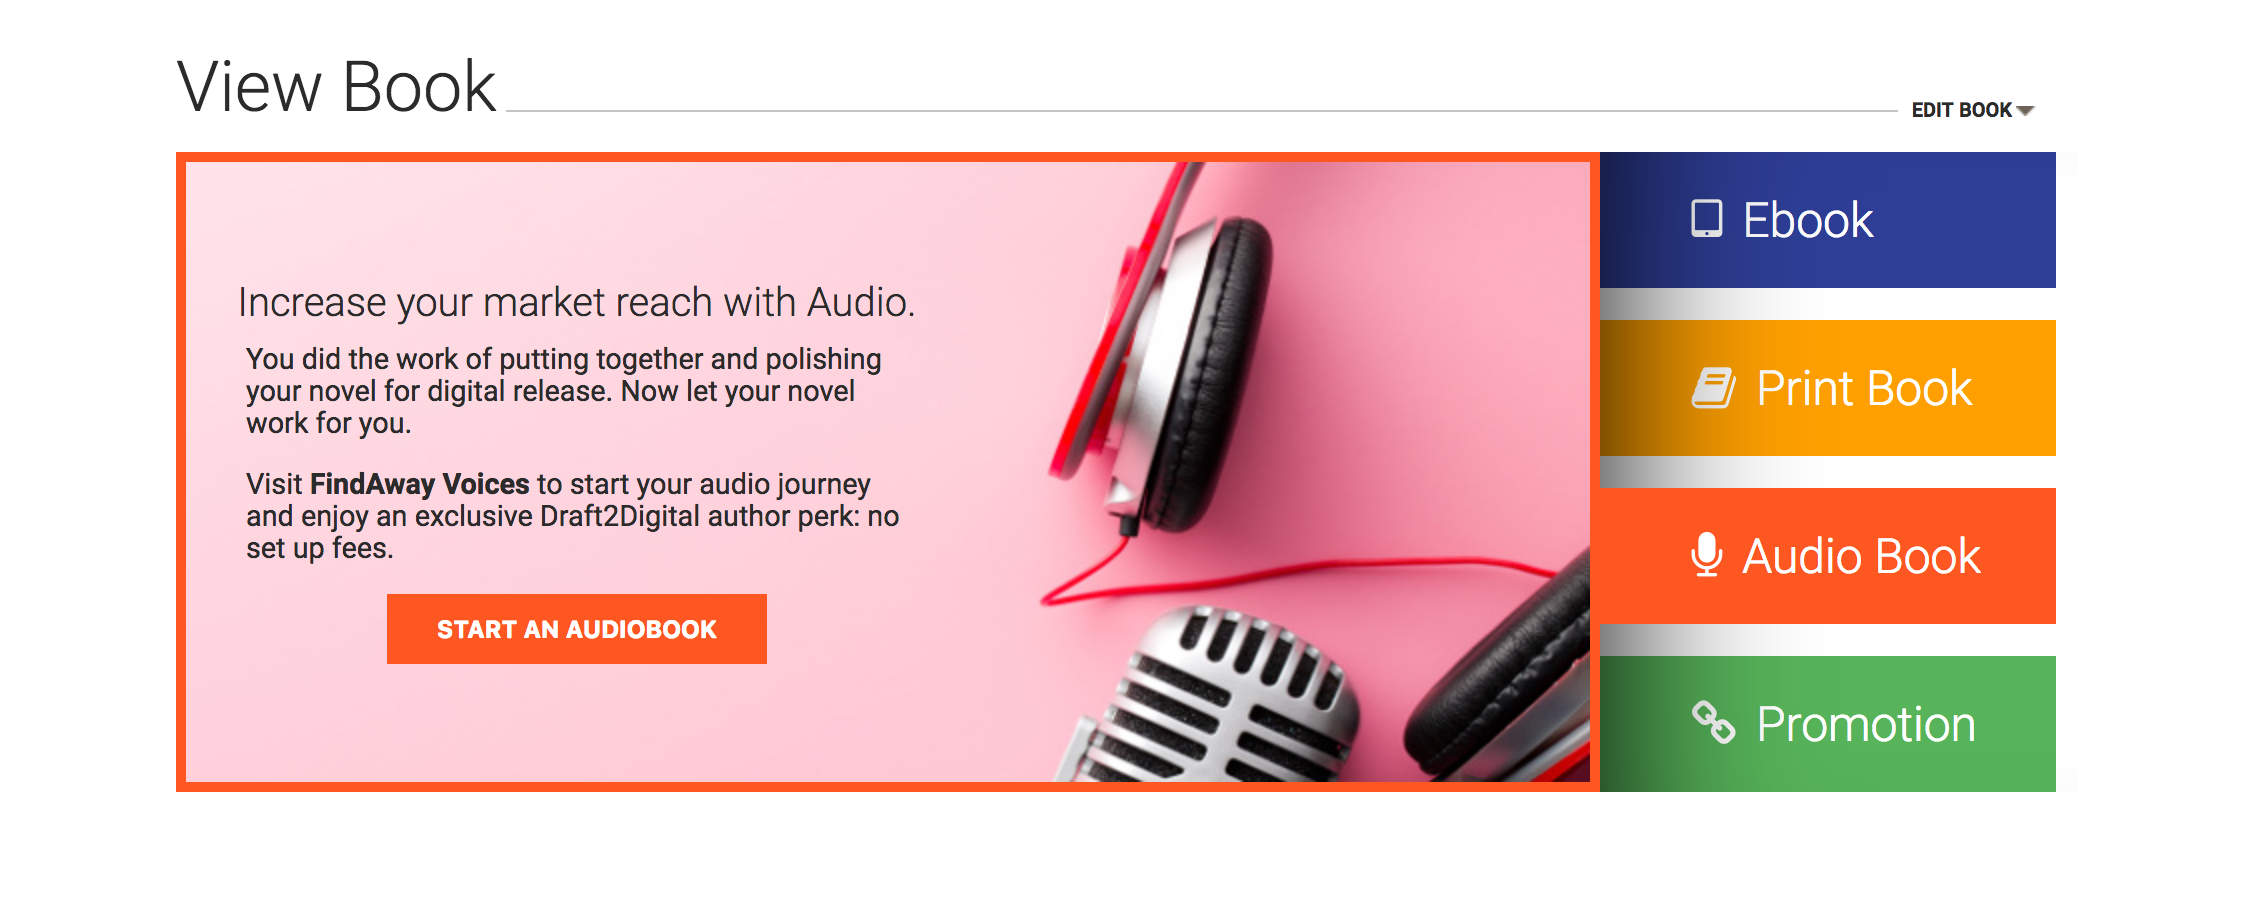Image resolution: width=2268 pixels, height=920 pixels.
Task: Open the EDIT BOOK menu label
Action: (x=1961, y=110)
